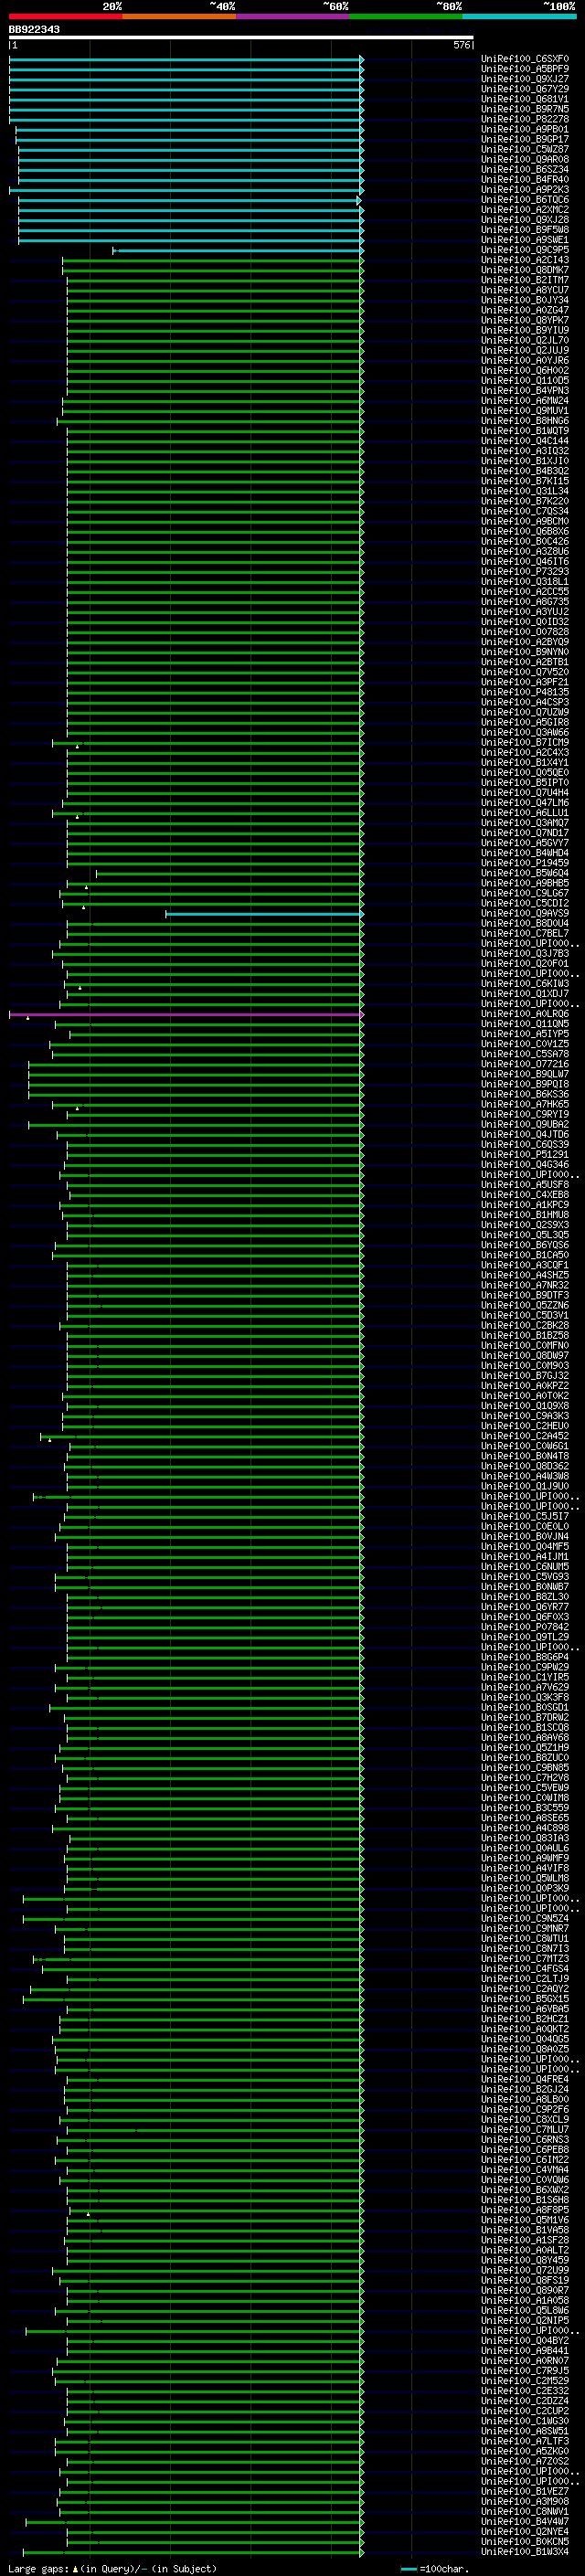Open hit UniRef100_A5BPF9
585x2576 pixels.
pyautogui.click(x=525, y=69)
